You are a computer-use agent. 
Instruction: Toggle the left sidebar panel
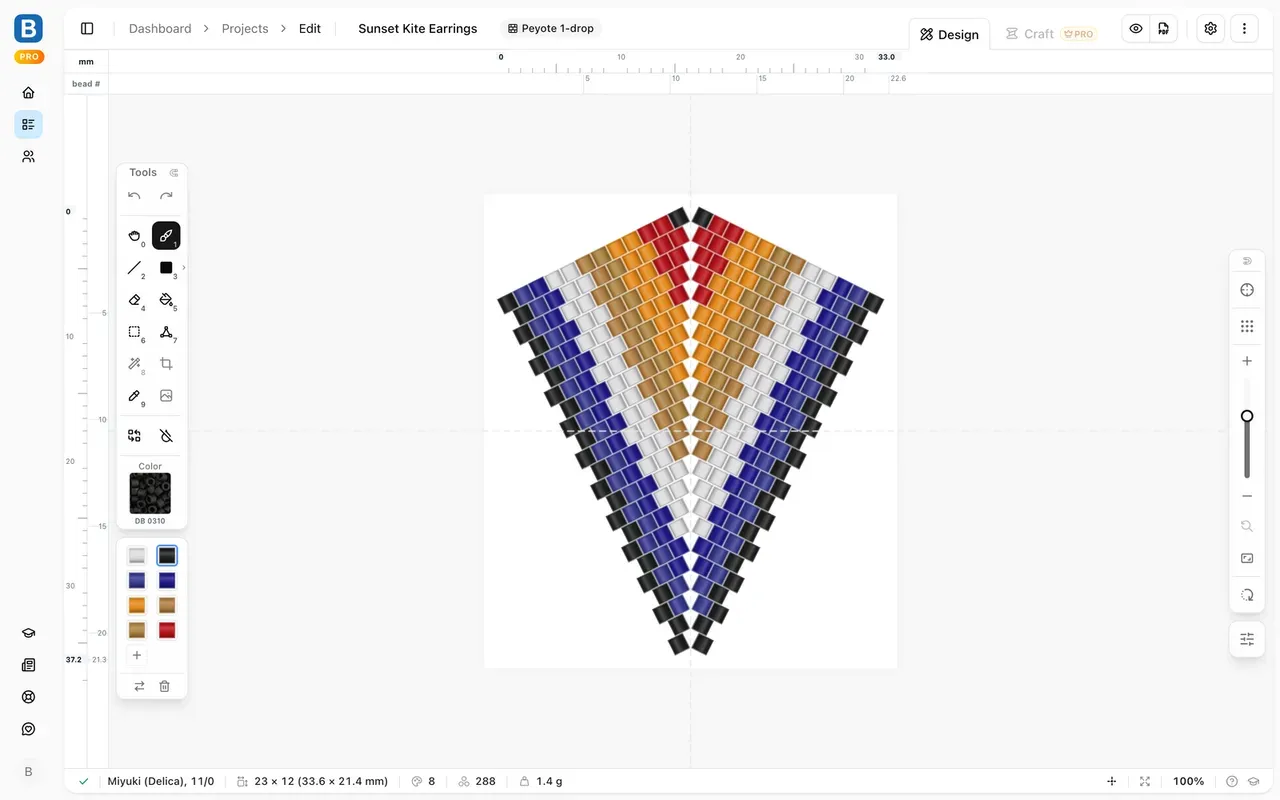tap(87, 29)
